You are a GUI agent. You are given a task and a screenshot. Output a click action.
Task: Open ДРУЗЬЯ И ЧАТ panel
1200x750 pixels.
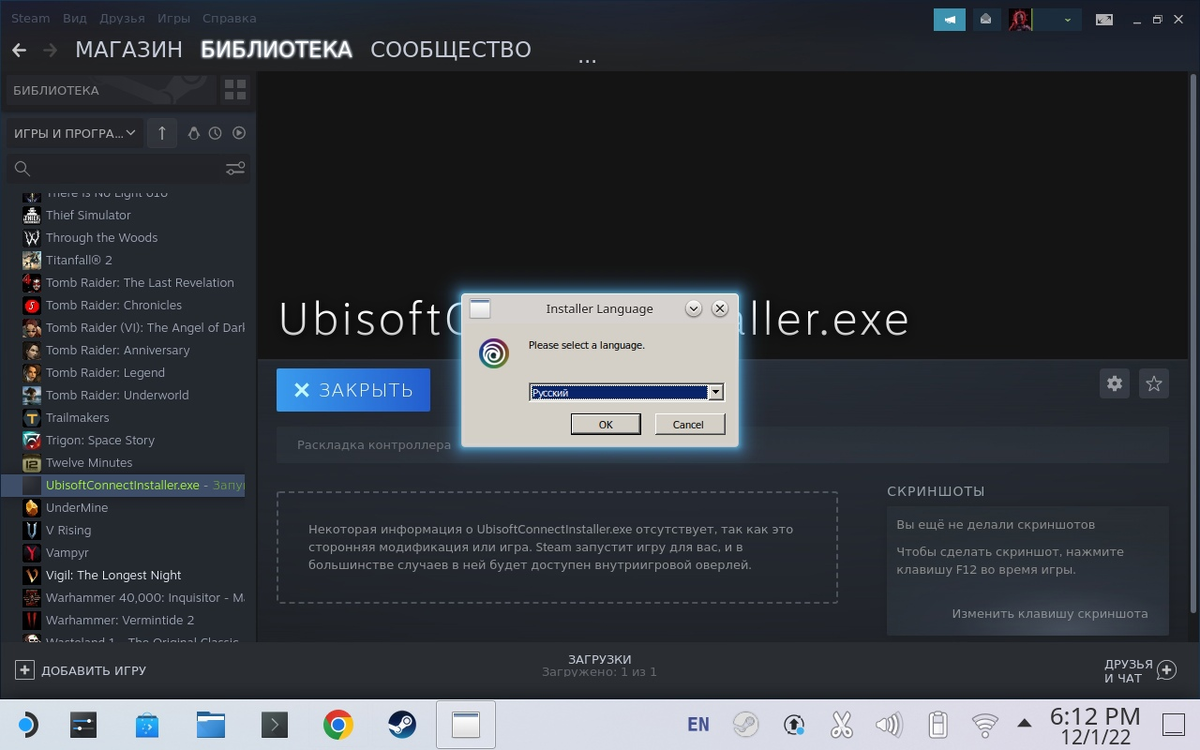1140,671
